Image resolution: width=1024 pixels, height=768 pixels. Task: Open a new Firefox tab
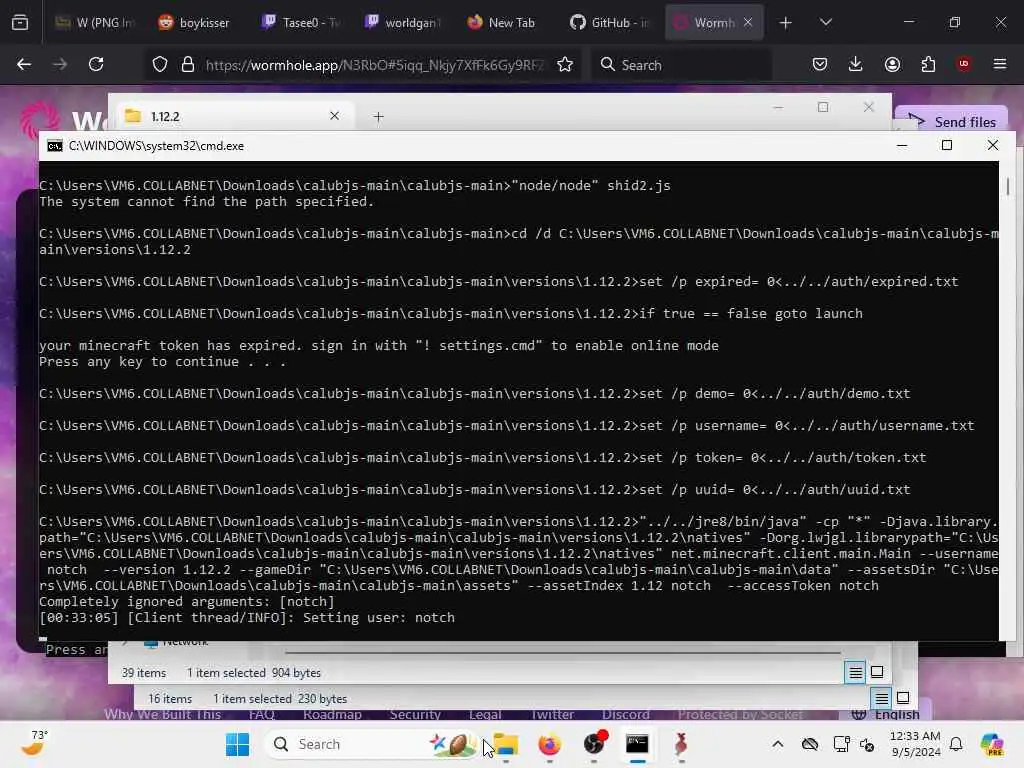coord(786,23)
